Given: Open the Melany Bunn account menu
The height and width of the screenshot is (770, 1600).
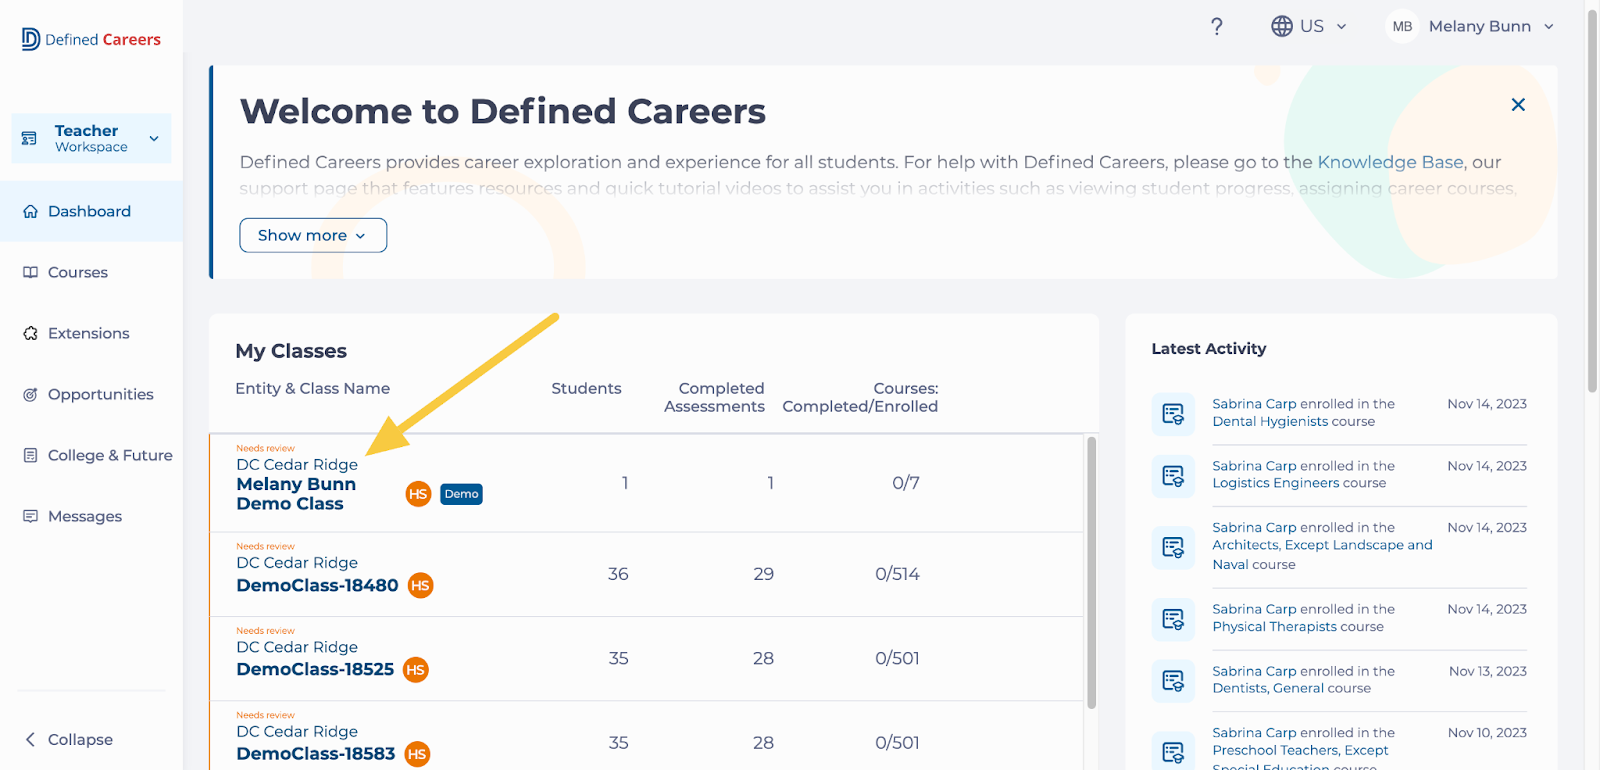Looking at the screenshot, I should click(x=1470, y=26).
